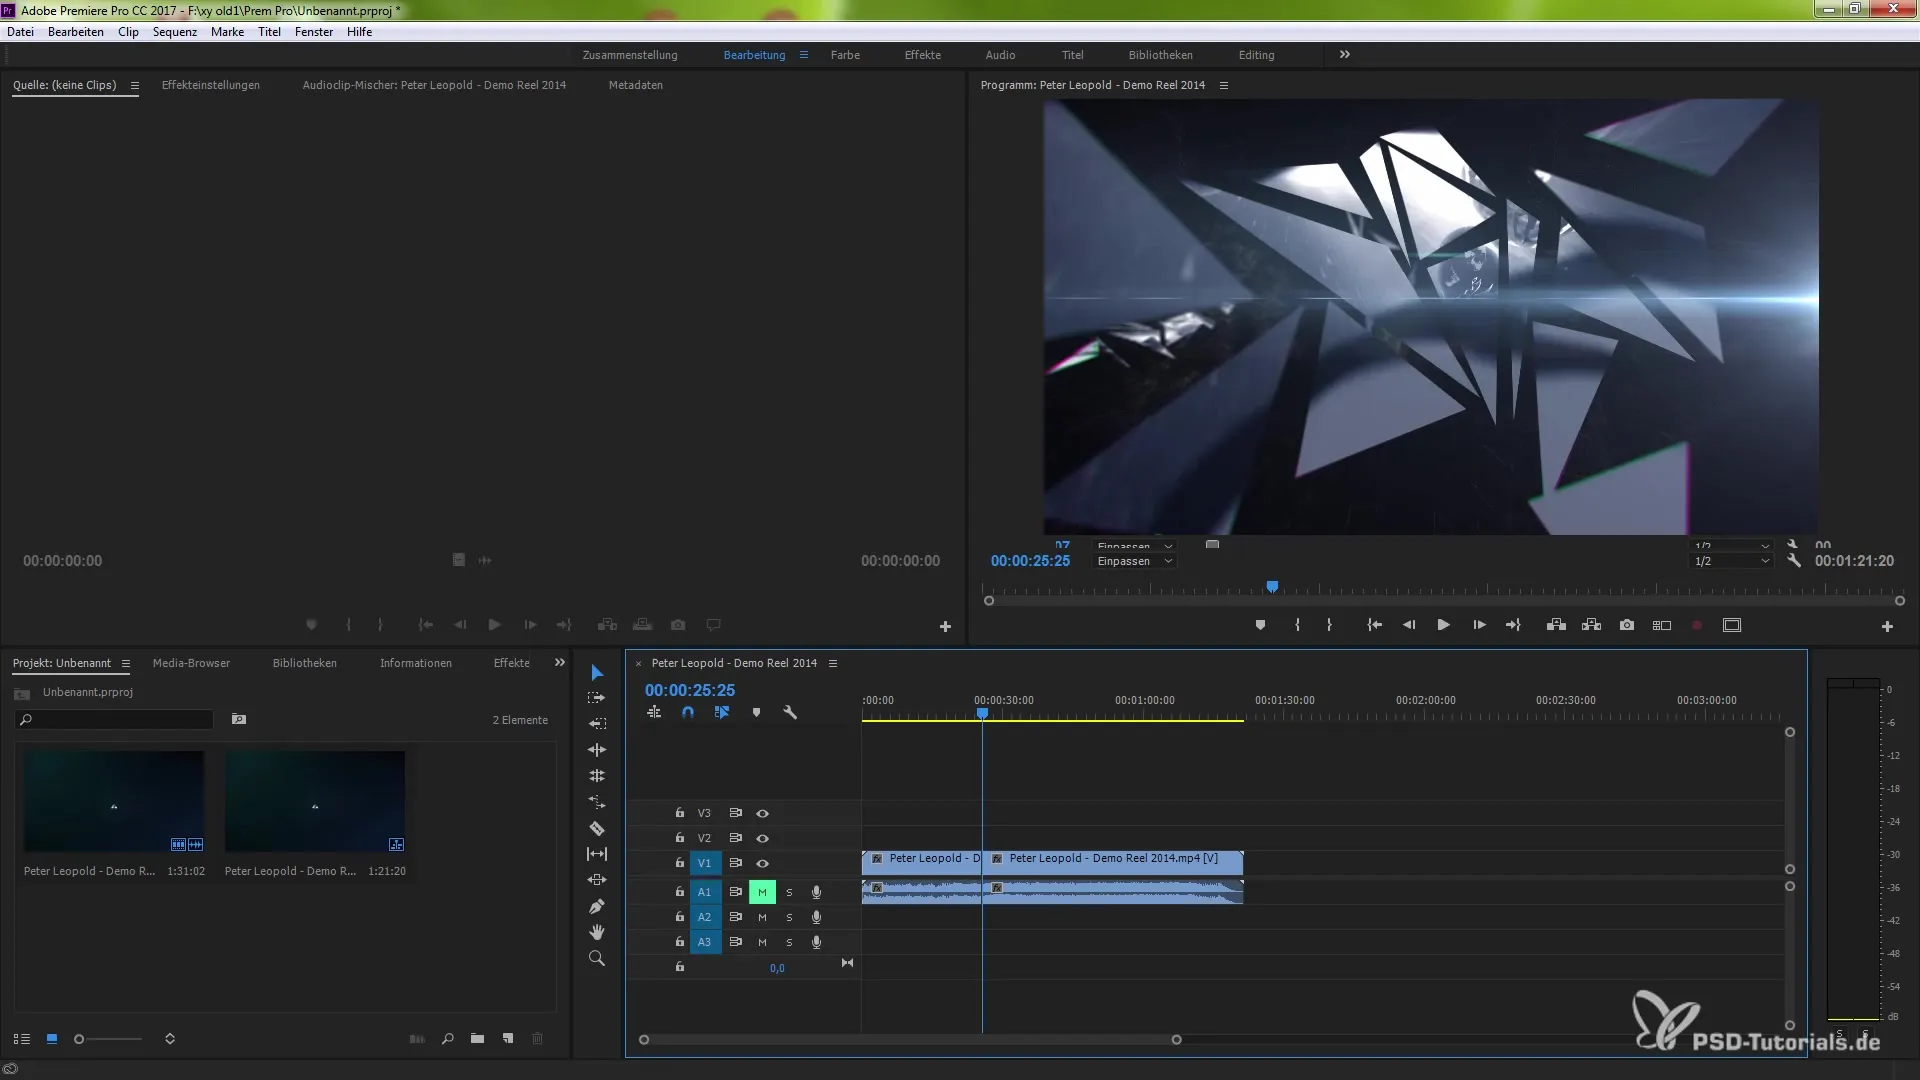Mute track A2

(762, 917)
